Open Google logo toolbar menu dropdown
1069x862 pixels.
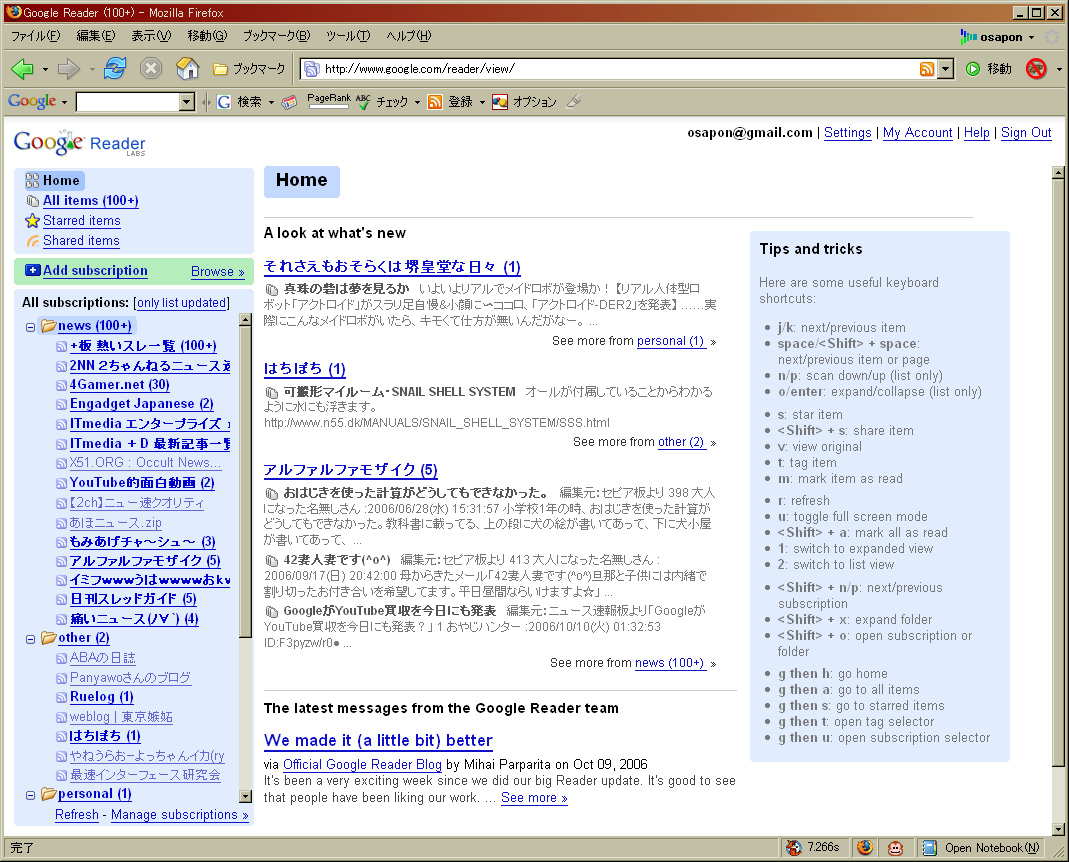tap(65, 102)
